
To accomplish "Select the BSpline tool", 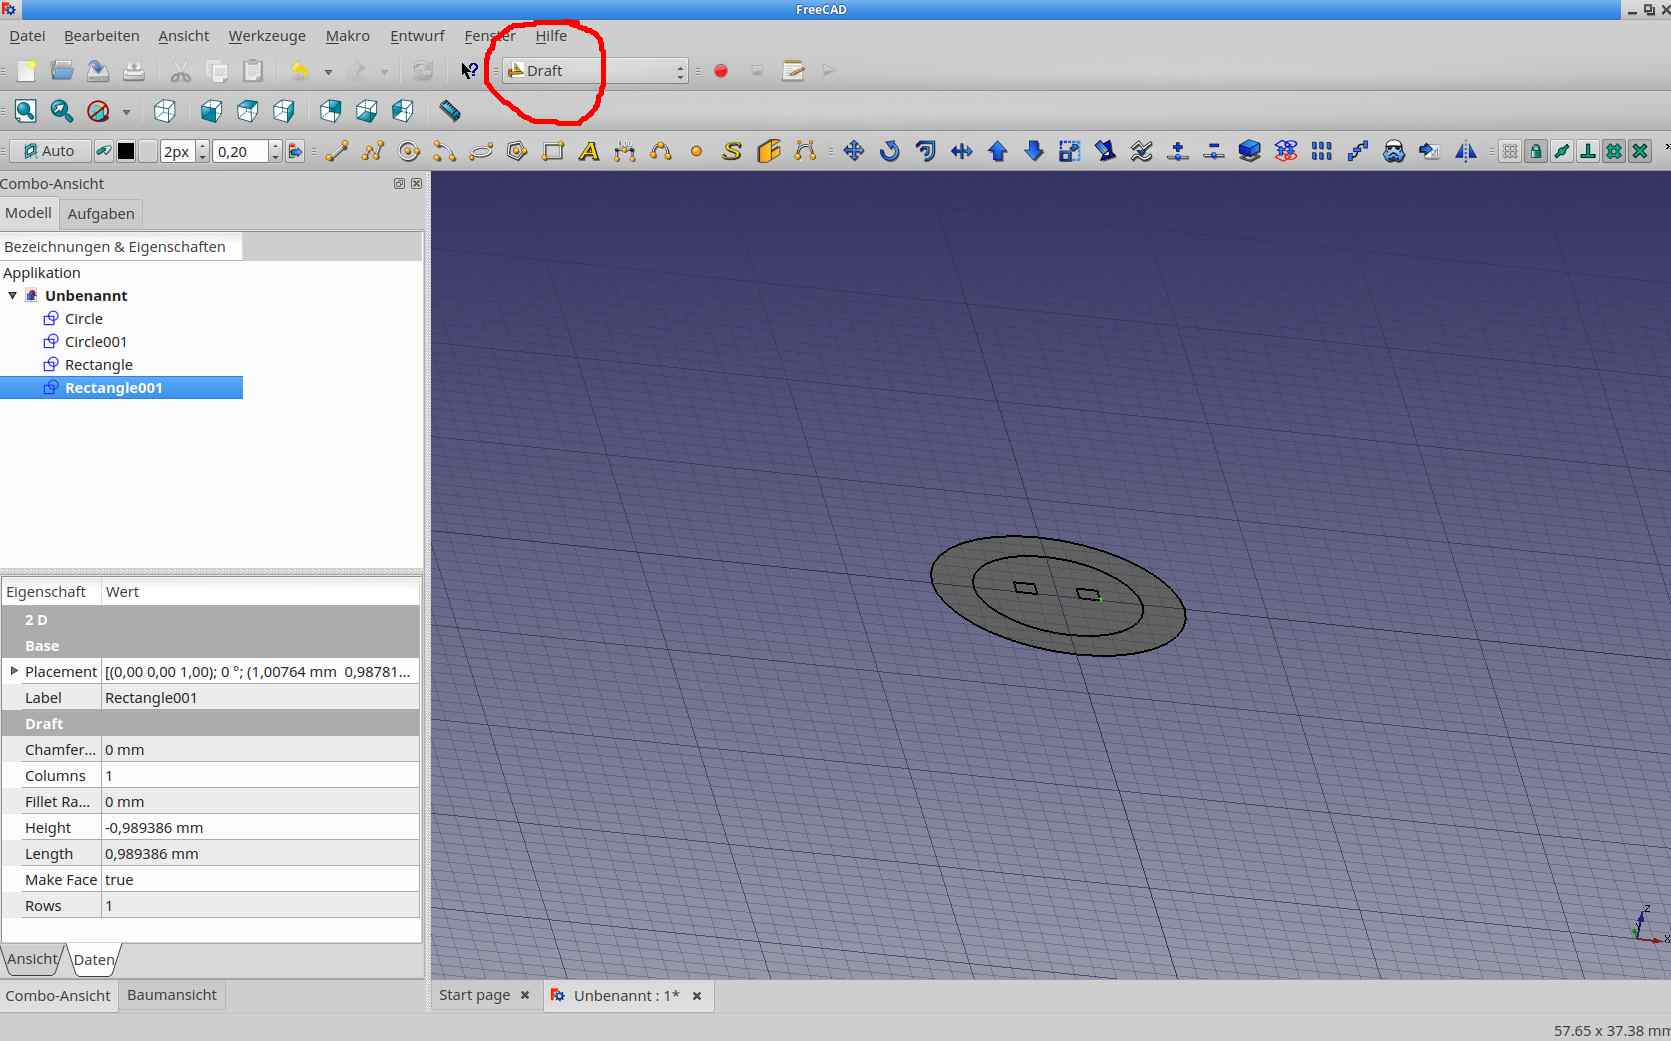I will (661, 151).
